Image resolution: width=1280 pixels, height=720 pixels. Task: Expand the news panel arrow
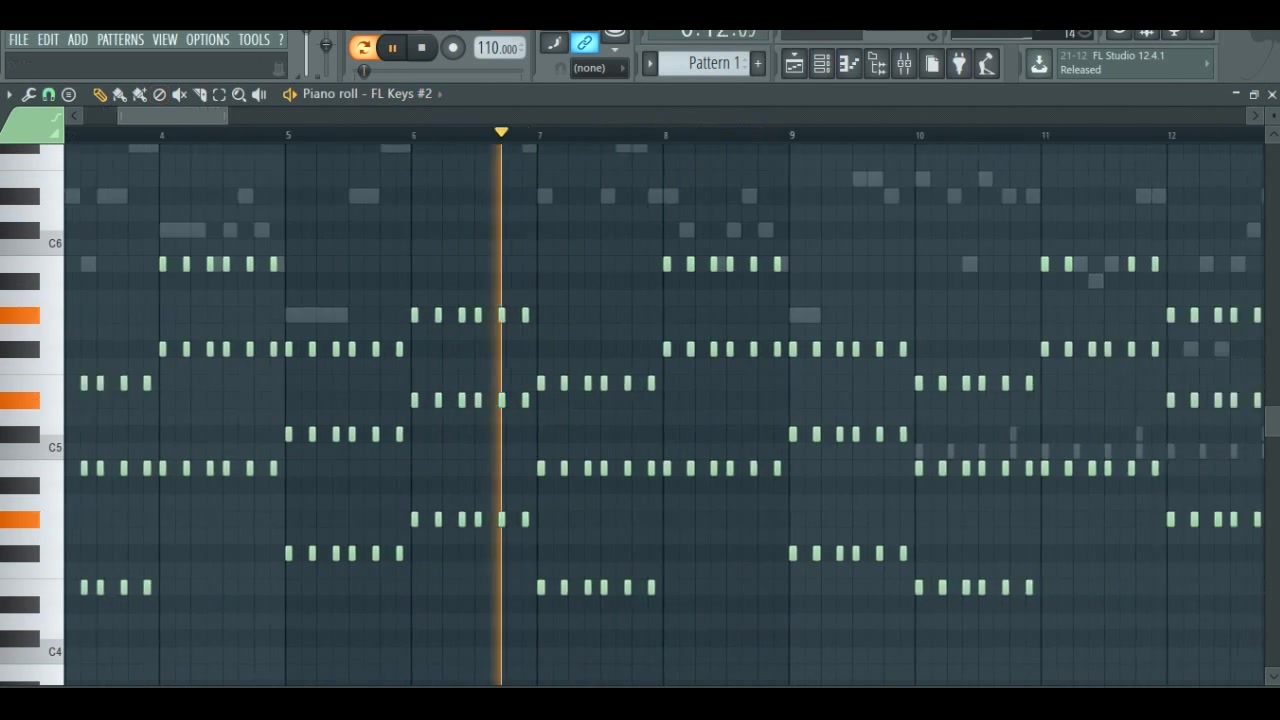tap(1207, 64)
